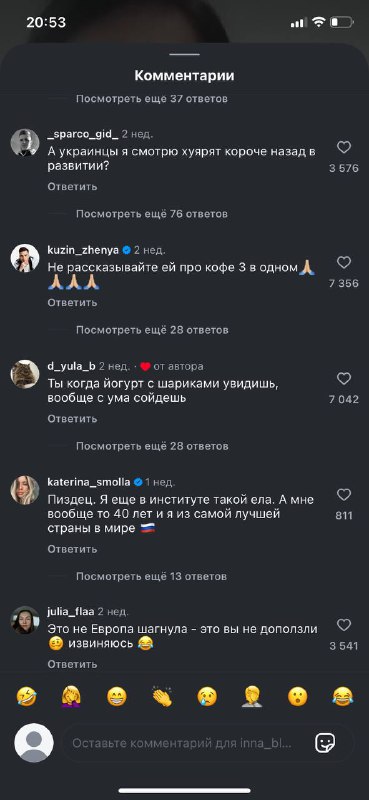The image size is (369, 800).
Task: Insert the crying face emoji
Action: point(207,696)
